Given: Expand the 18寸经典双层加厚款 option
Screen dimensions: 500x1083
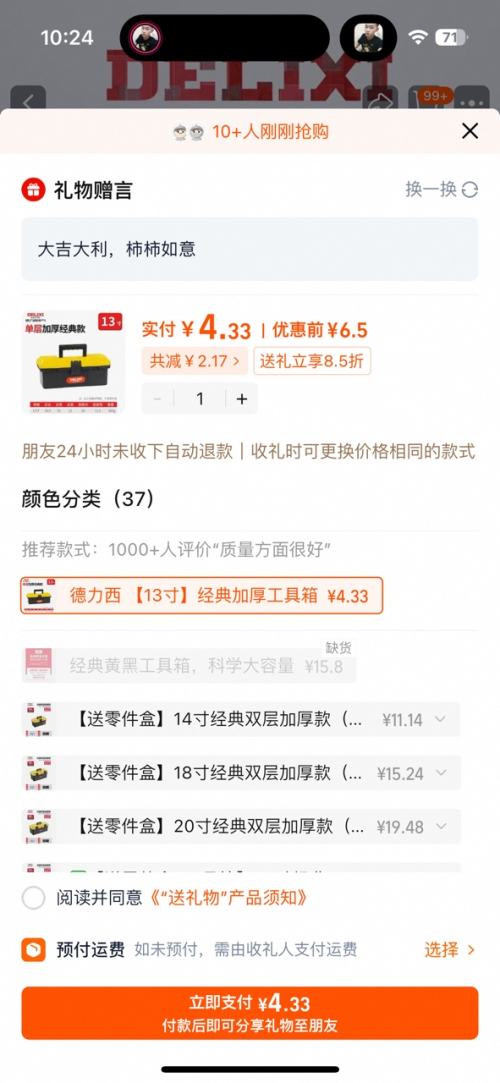Looking at the screenshot, I should (x=241, y=773).
